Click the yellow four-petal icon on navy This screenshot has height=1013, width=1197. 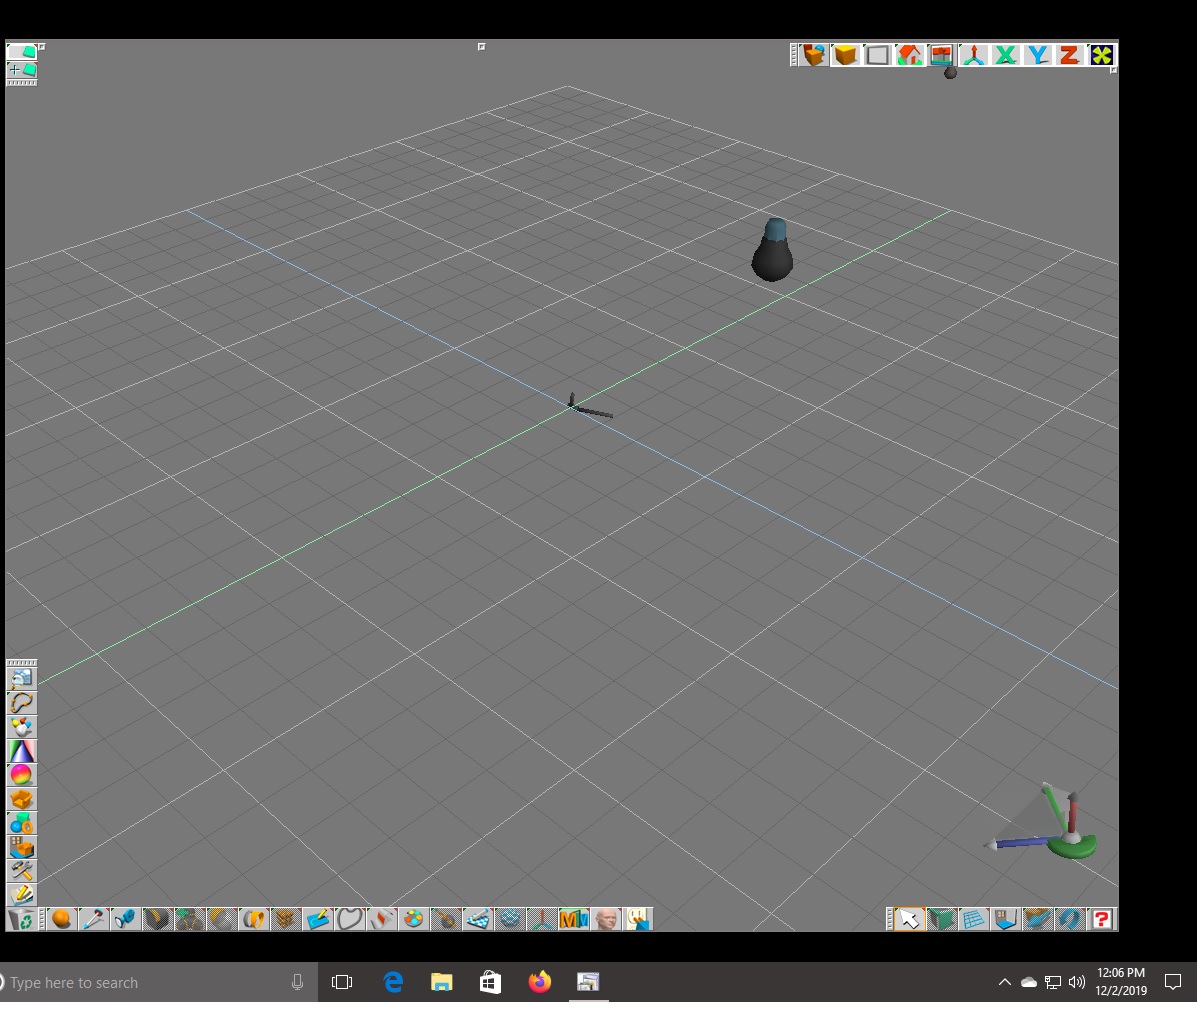(1102, 55)
